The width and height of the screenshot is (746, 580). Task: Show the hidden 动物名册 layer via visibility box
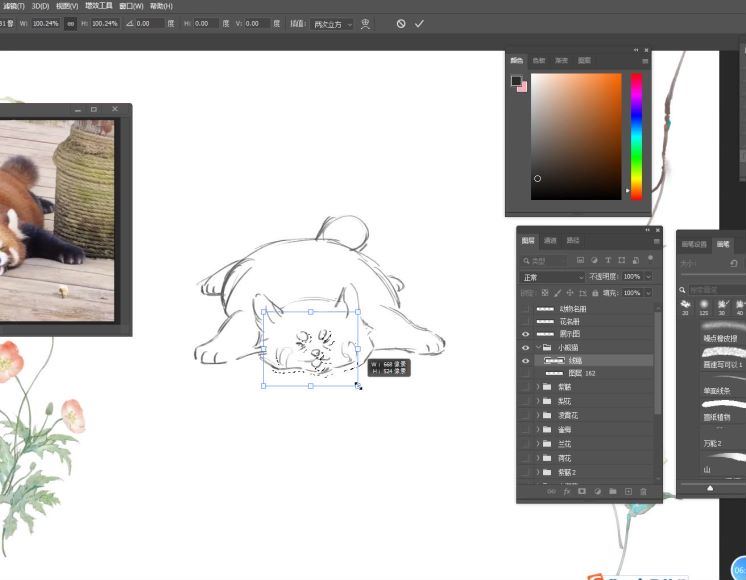(525, 309)
